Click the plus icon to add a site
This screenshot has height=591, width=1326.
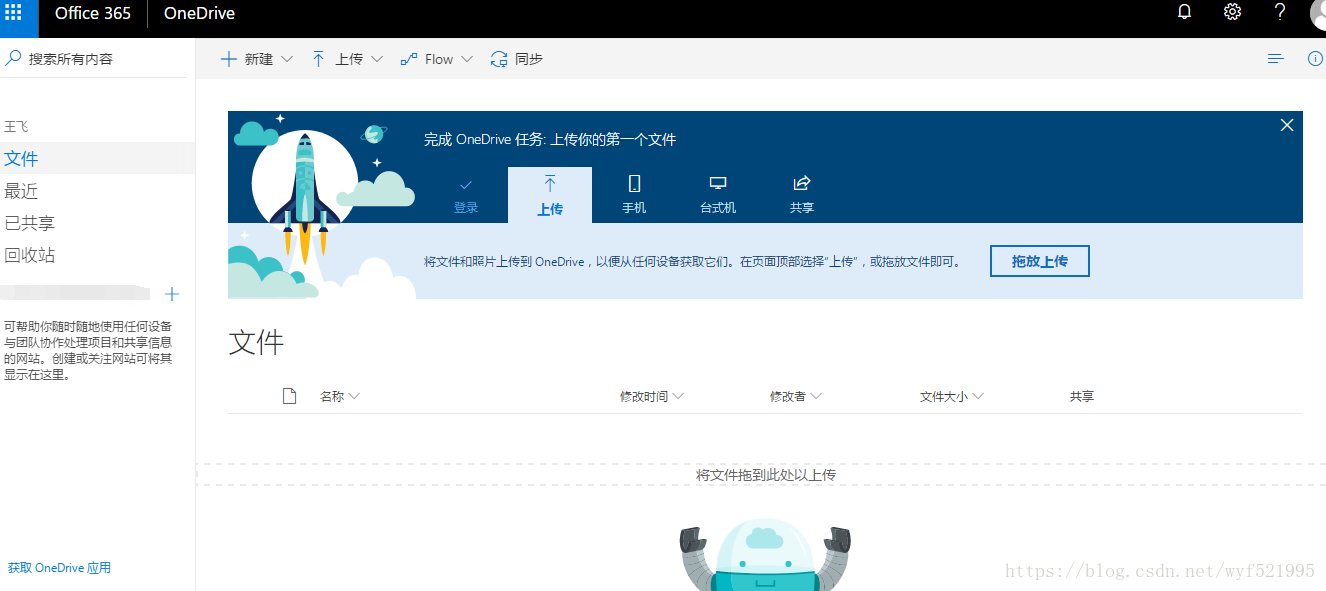[172, 294]
